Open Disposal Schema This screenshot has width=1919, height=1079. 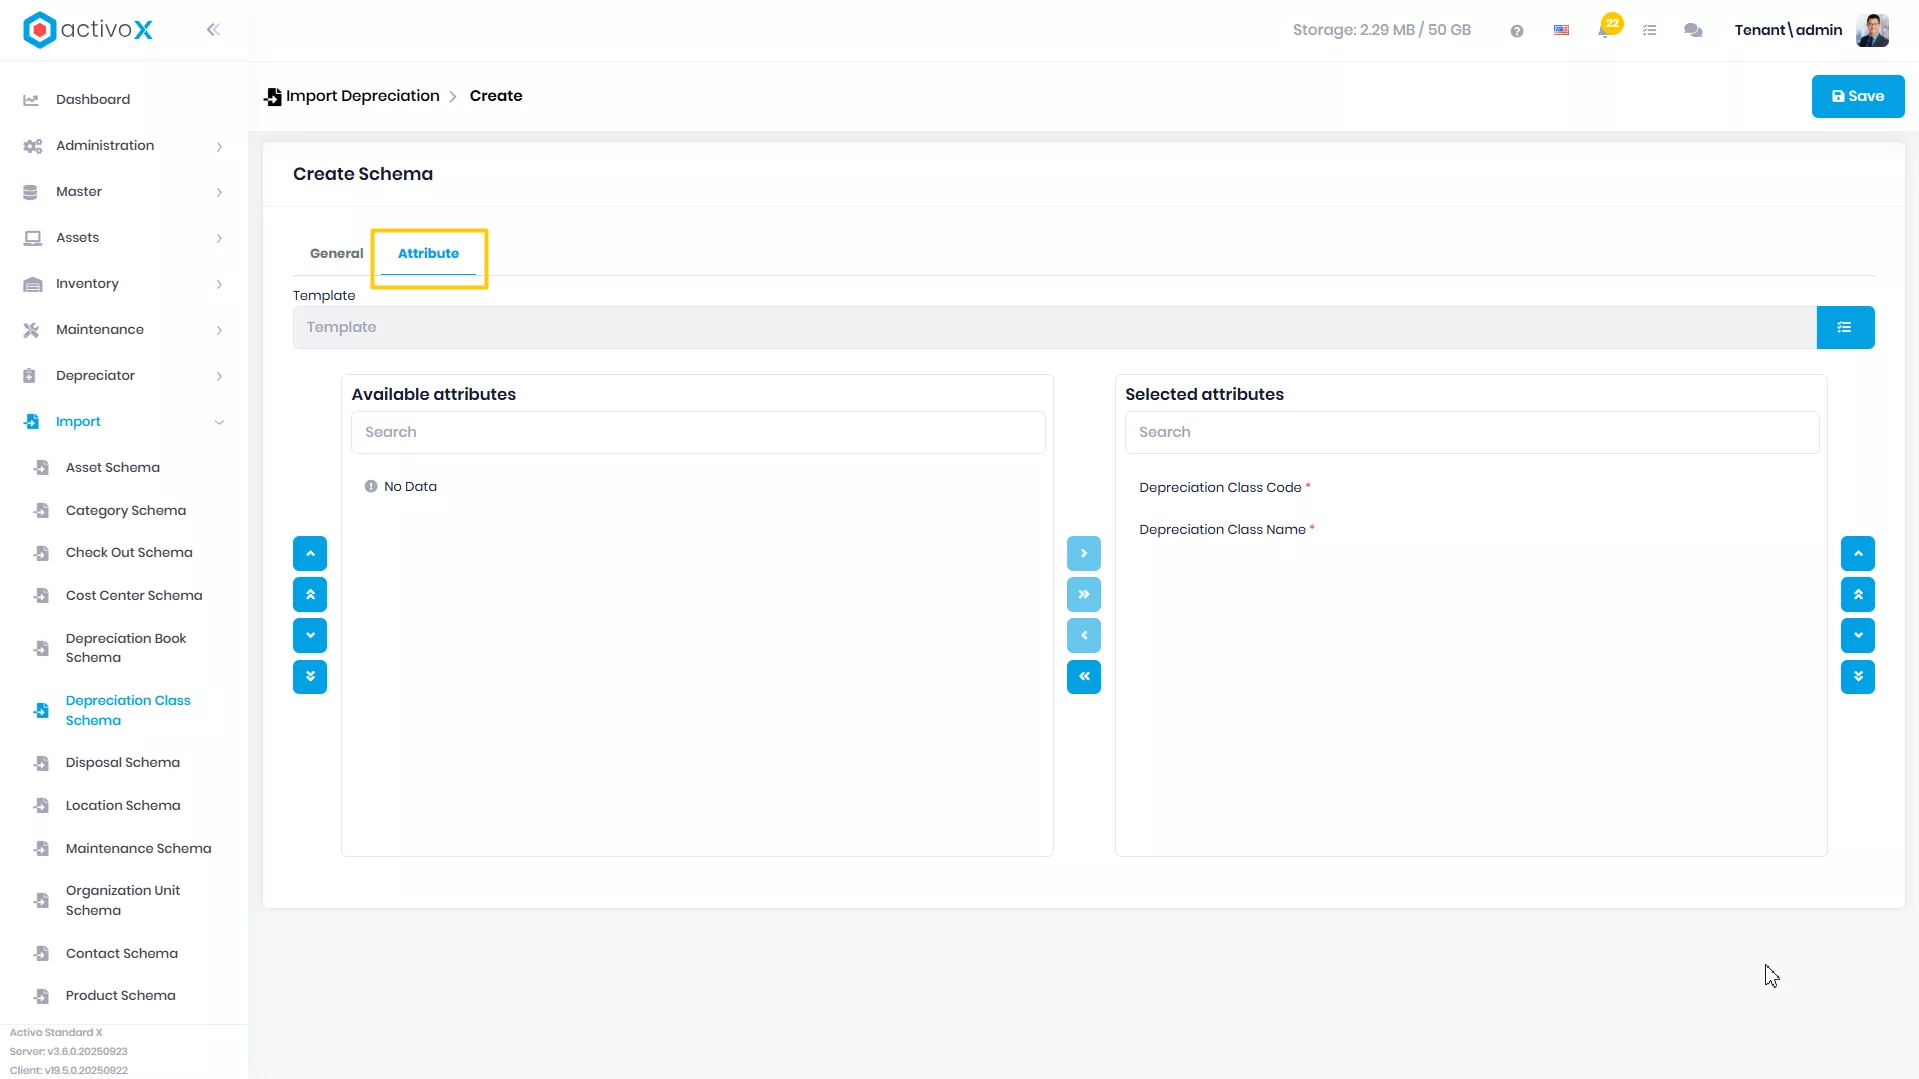pyautogui.click(x=123, y=762)
